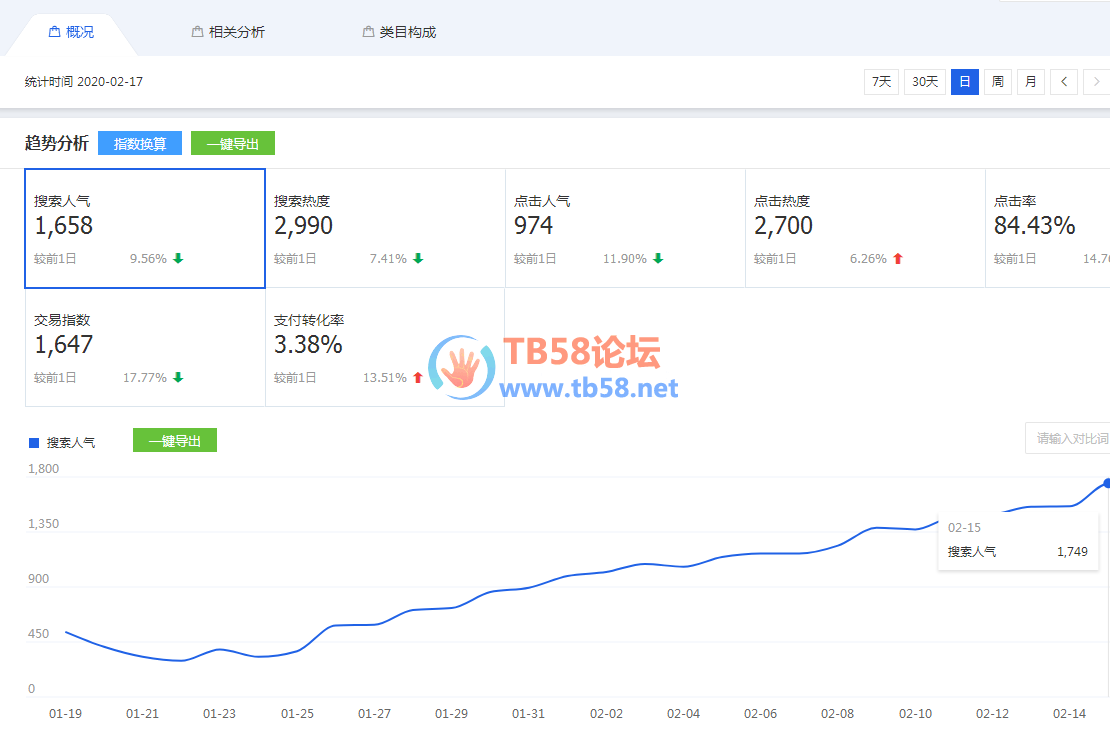Select the 搜索热度 metric card

coord(385,229)
